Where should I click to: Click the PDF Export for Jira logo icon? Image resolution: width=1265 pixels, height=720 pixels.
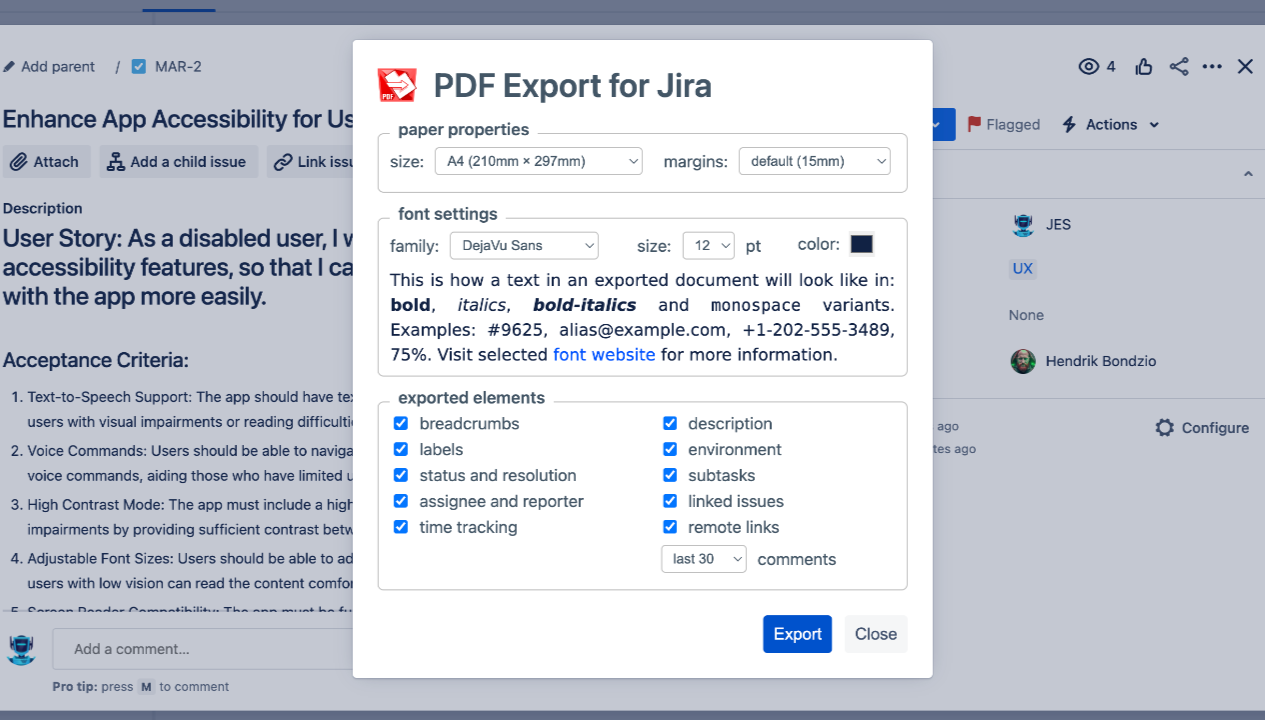pos(397,85)
